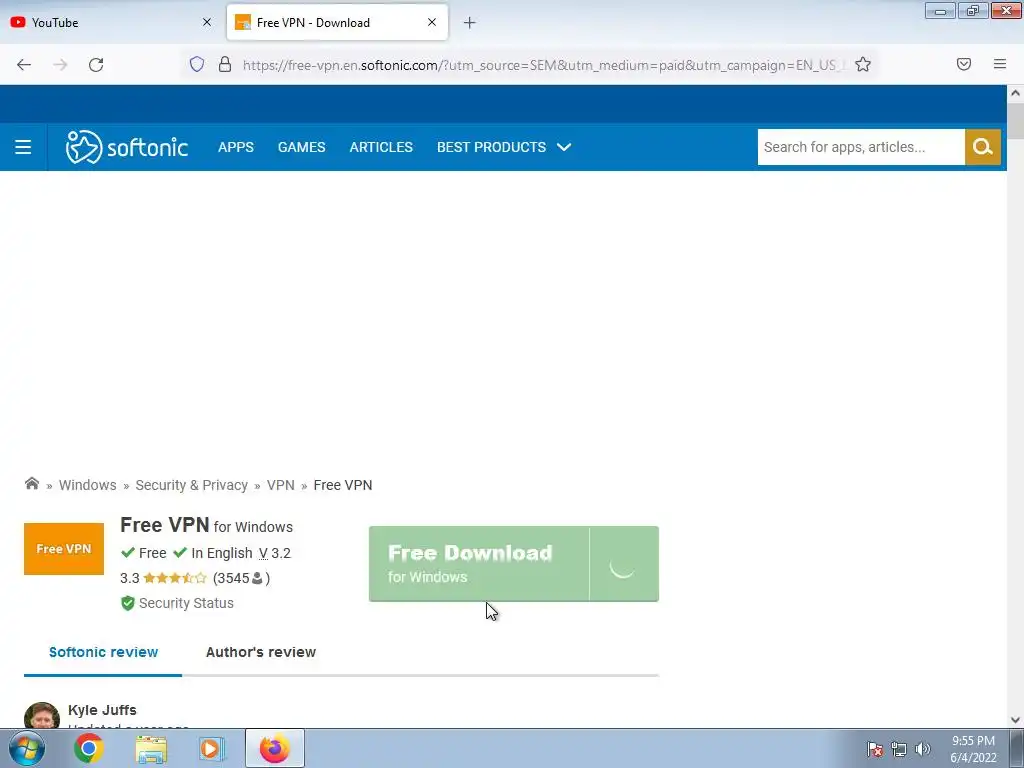This screenshot has height=768, width=1024.
Task: Open the Windows Start menu
Action: 27,748
